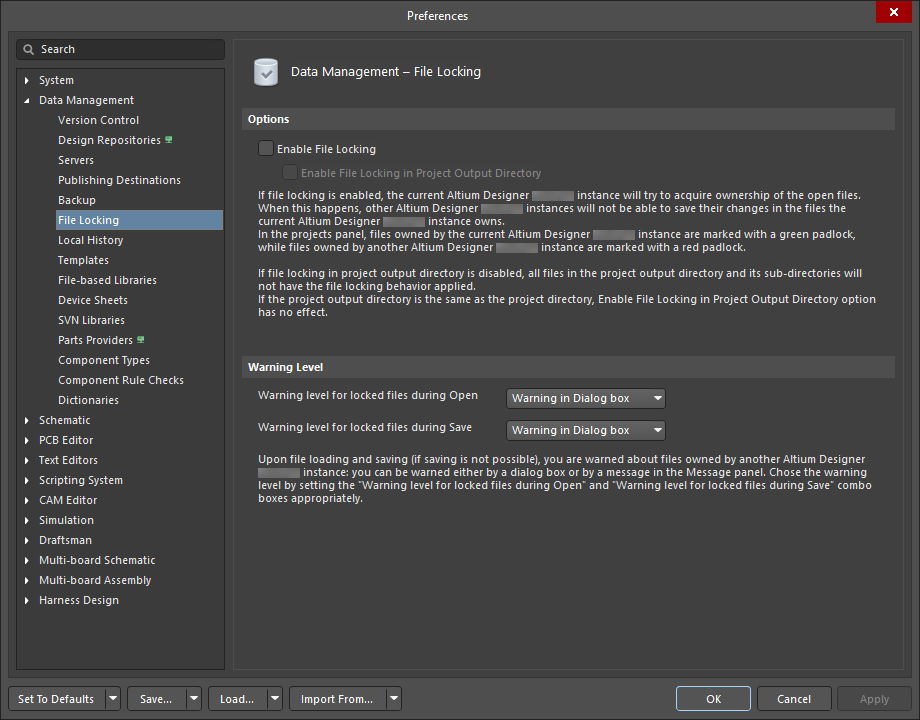Image resolution: width=920 pixels, height=720 pixels.
Task: Select Version Control in the tree
Action: tap(98, 120)
